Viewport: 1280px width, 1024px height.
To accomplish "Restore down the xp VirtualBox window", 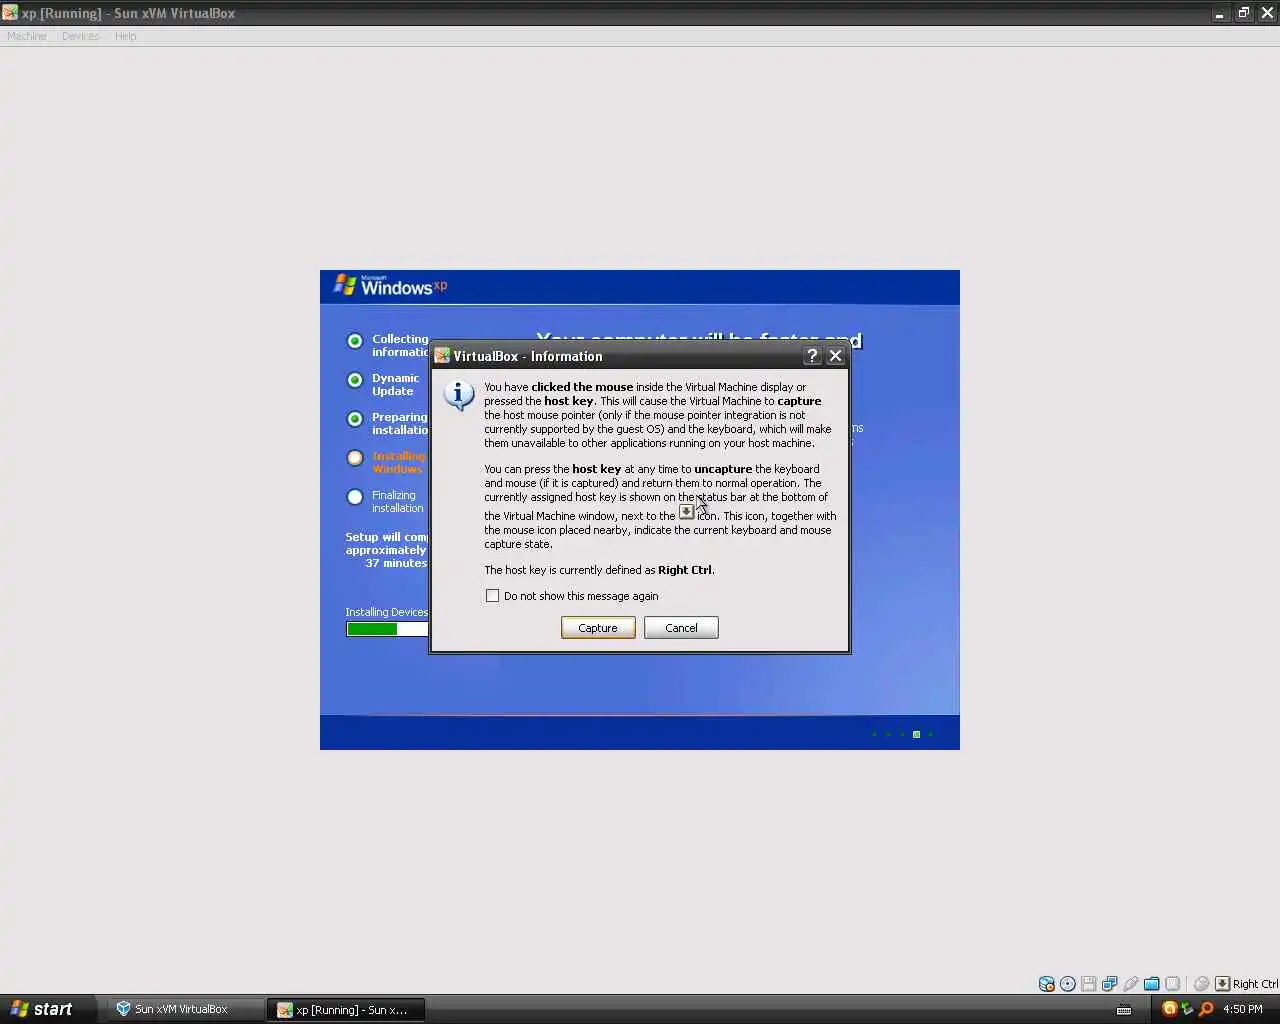I will (1243, 13).
